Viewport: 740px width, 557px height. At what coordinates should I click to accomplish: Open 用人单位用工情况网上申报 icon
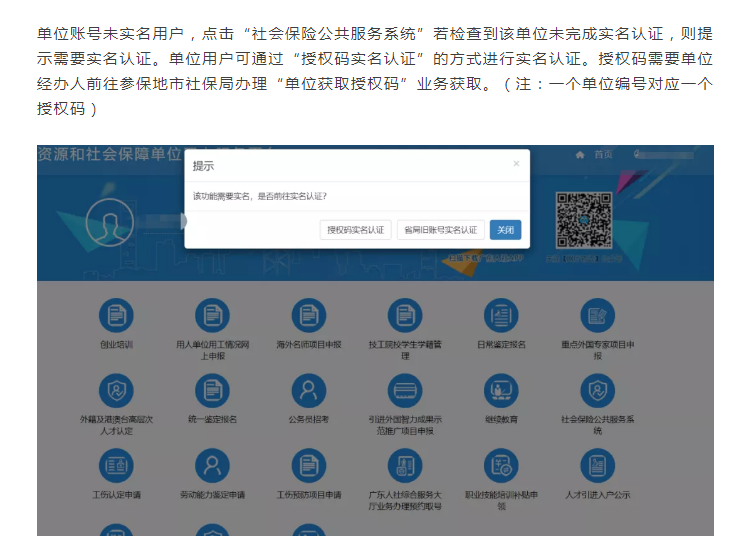(211, 317)
